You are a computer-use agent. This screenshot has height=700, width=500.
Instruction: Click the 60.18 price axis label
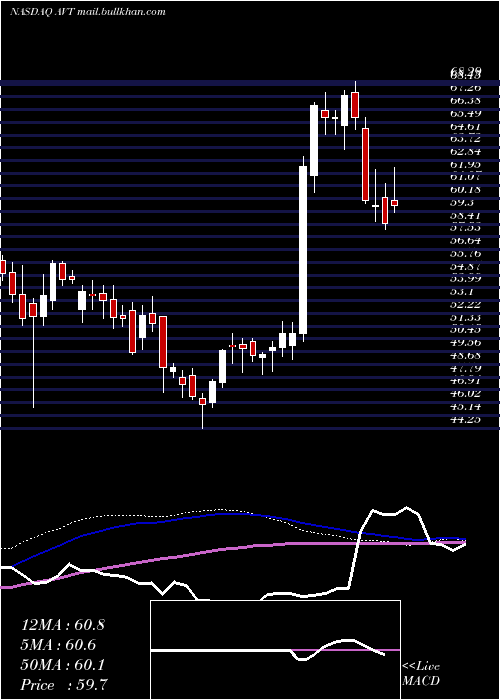(466, 190)
